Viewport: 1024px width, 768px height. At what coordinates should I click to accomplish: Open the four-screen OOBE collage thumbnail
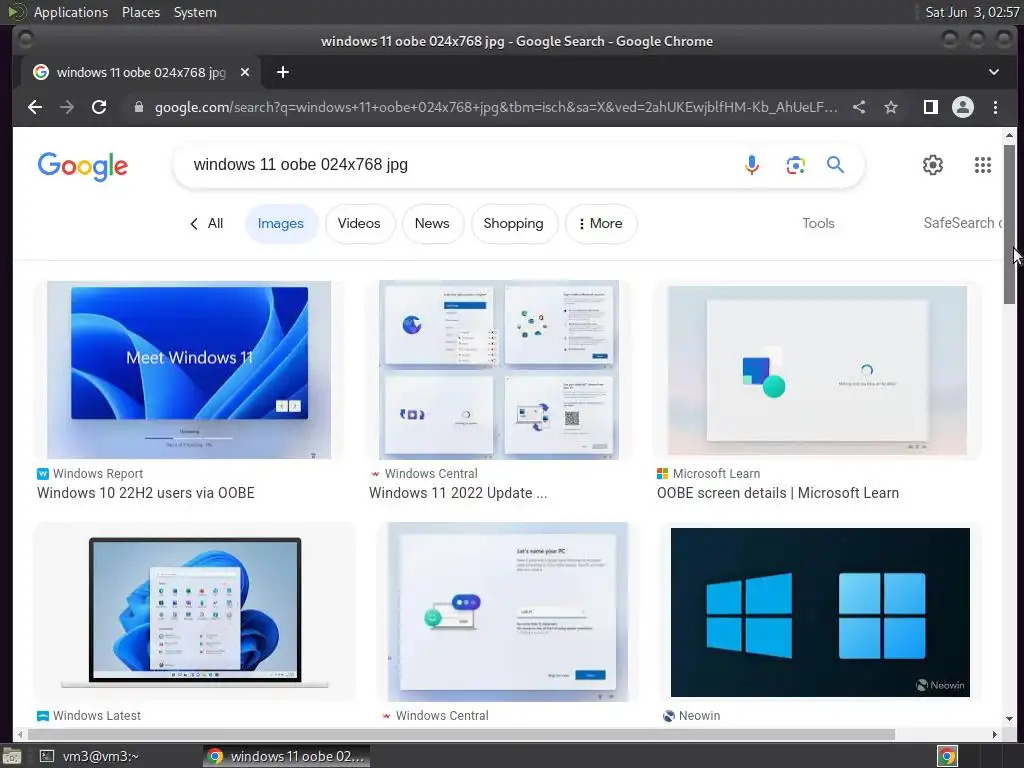point(498,370)
